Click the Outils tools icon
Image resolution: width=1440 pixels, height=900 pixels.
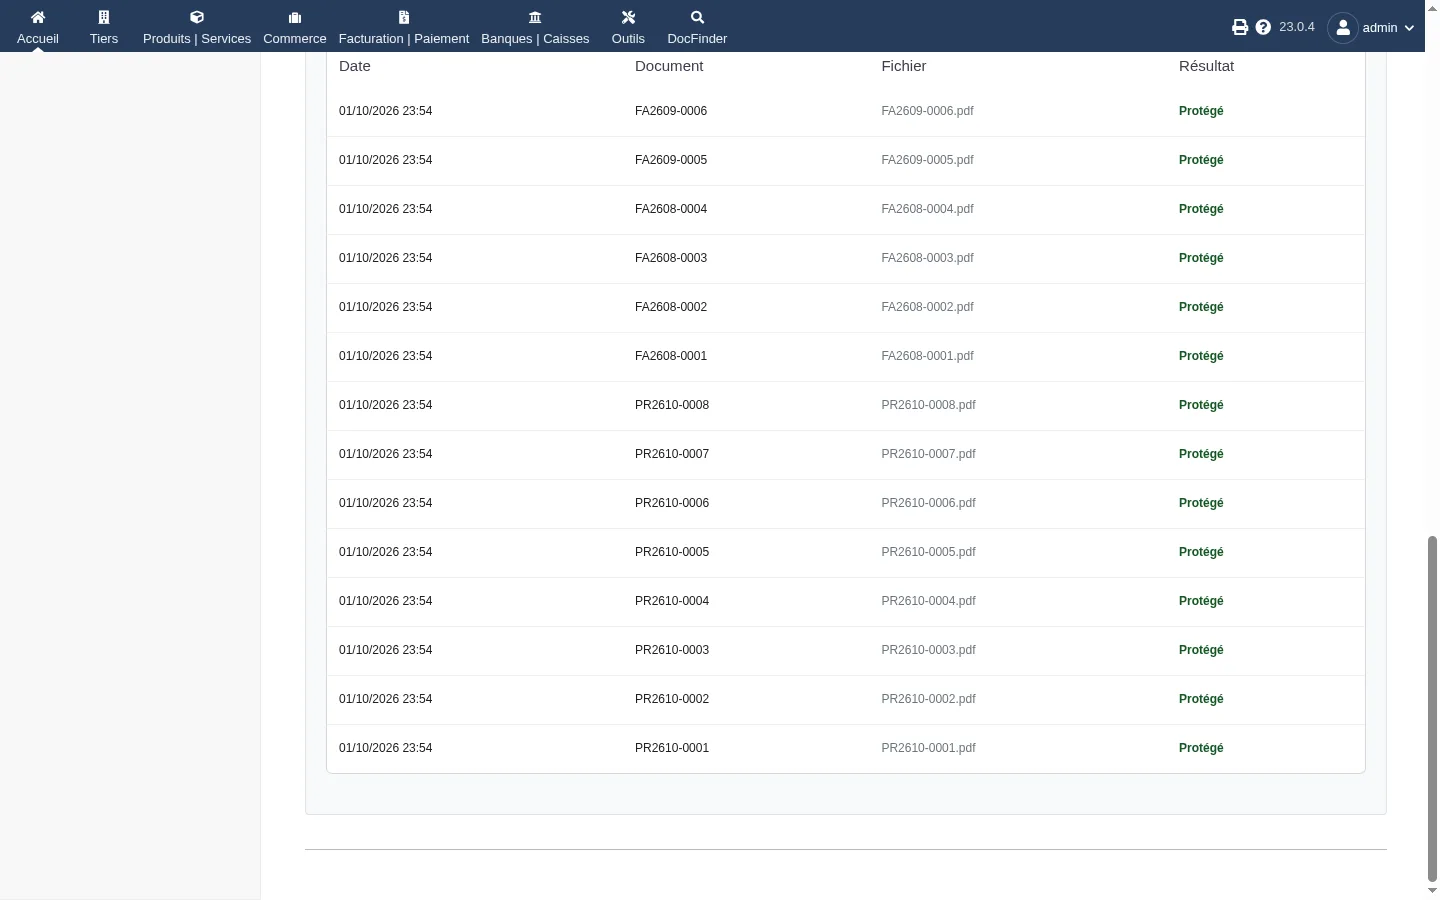pos(628,17)
